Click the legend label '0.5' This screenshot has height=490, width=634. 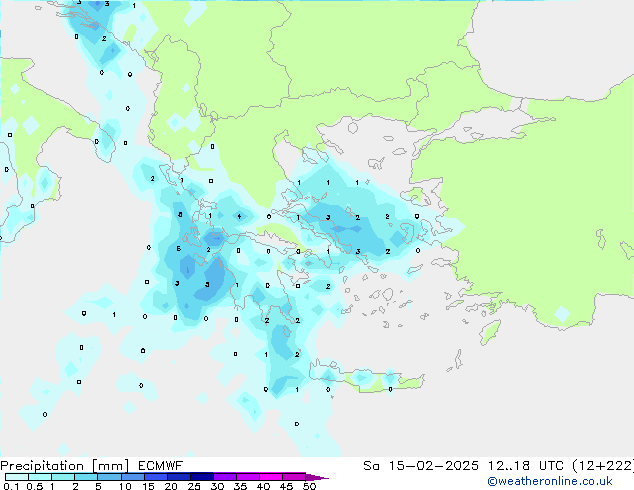[x=35, y=486]
